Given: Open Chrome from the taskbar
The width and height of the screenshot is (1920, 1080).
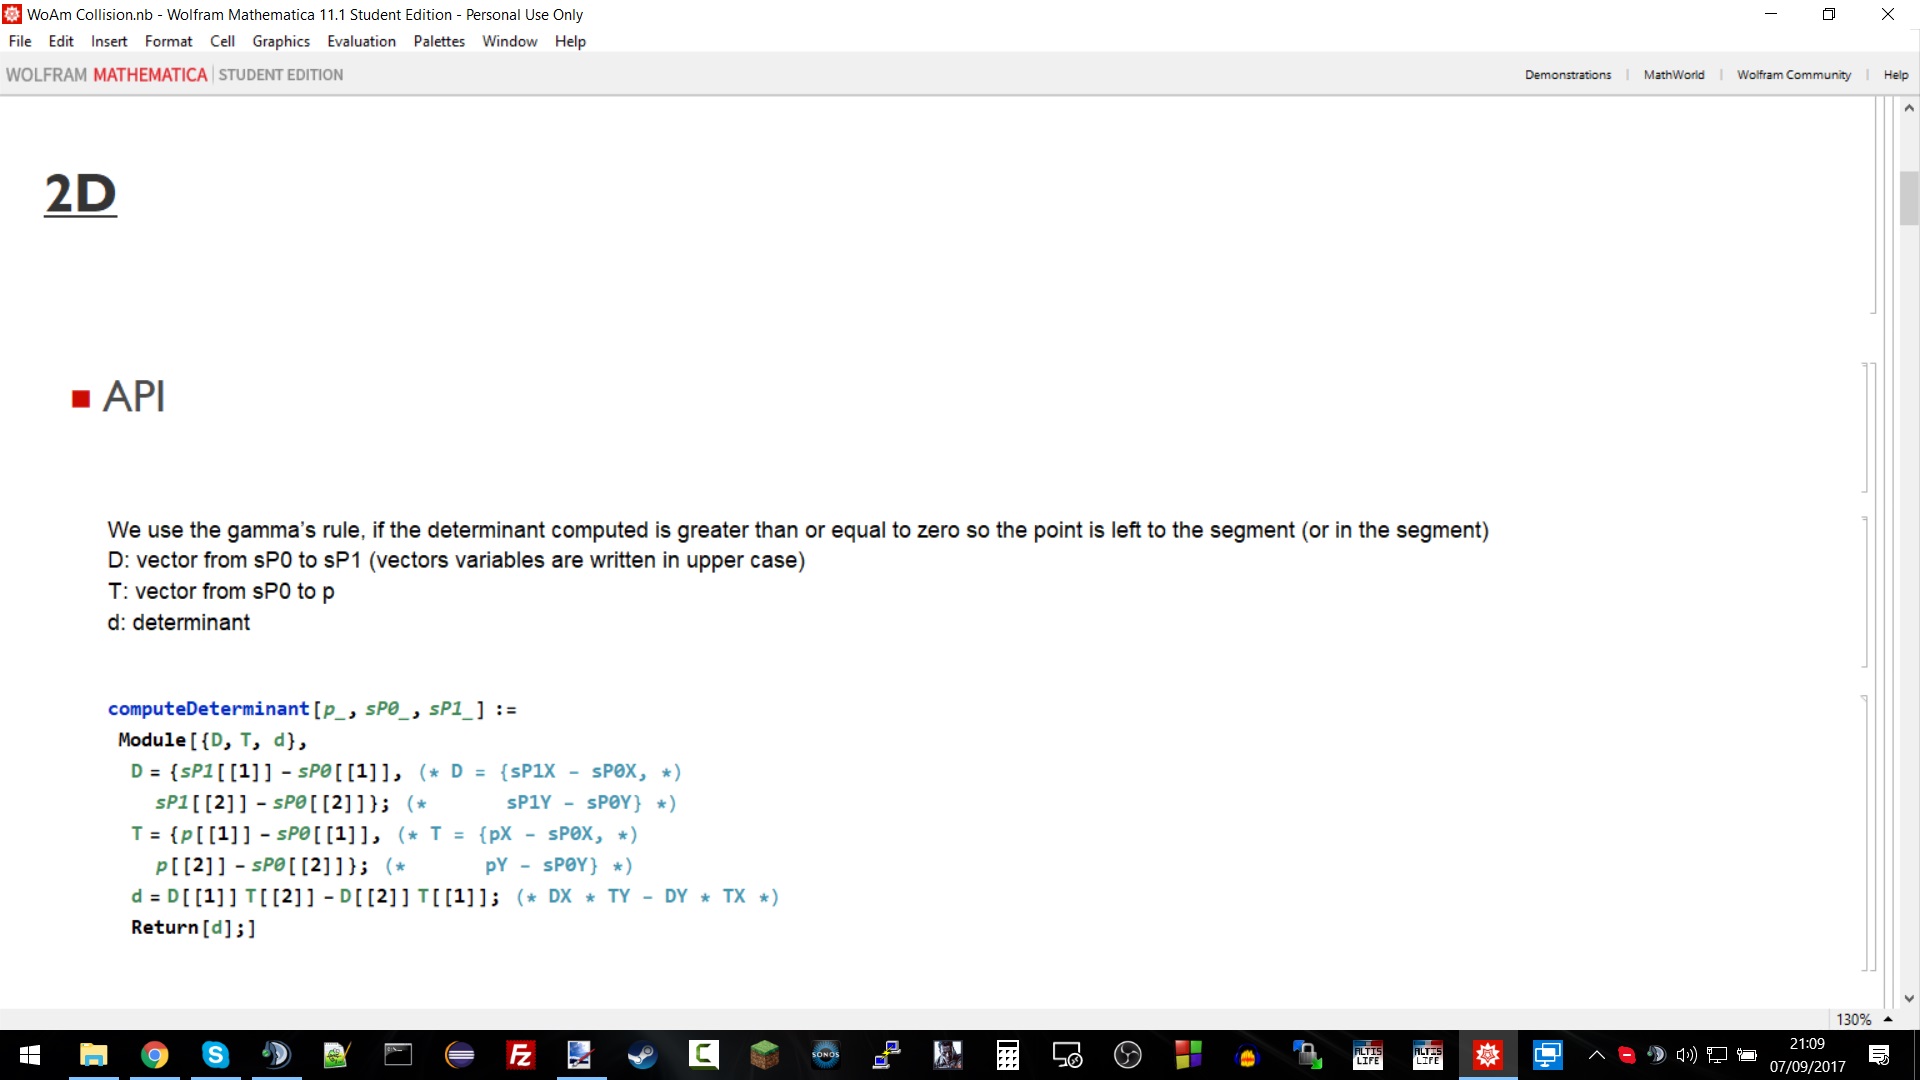Looking at the screenshot, I should click(x=154, y=1055).
